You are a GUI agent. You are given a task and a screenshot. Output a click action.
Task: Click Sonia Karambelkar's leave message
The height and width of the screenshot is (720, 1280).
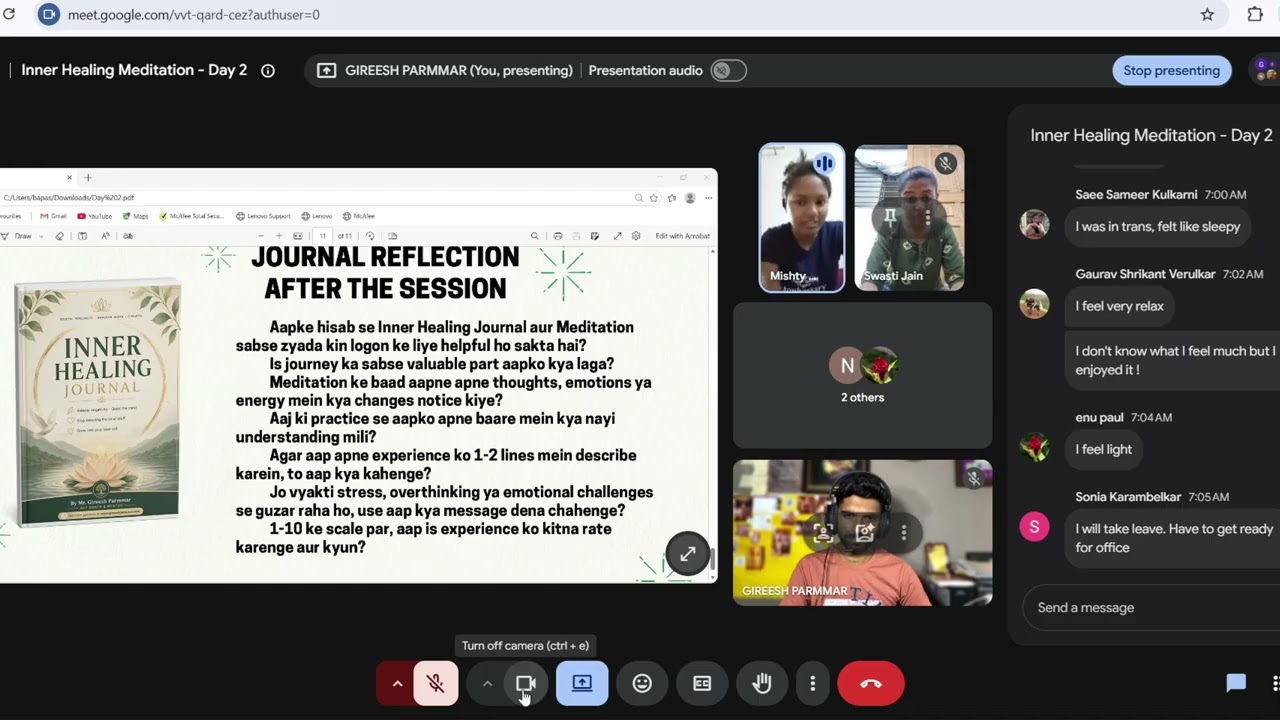(x=1173, y=538)
